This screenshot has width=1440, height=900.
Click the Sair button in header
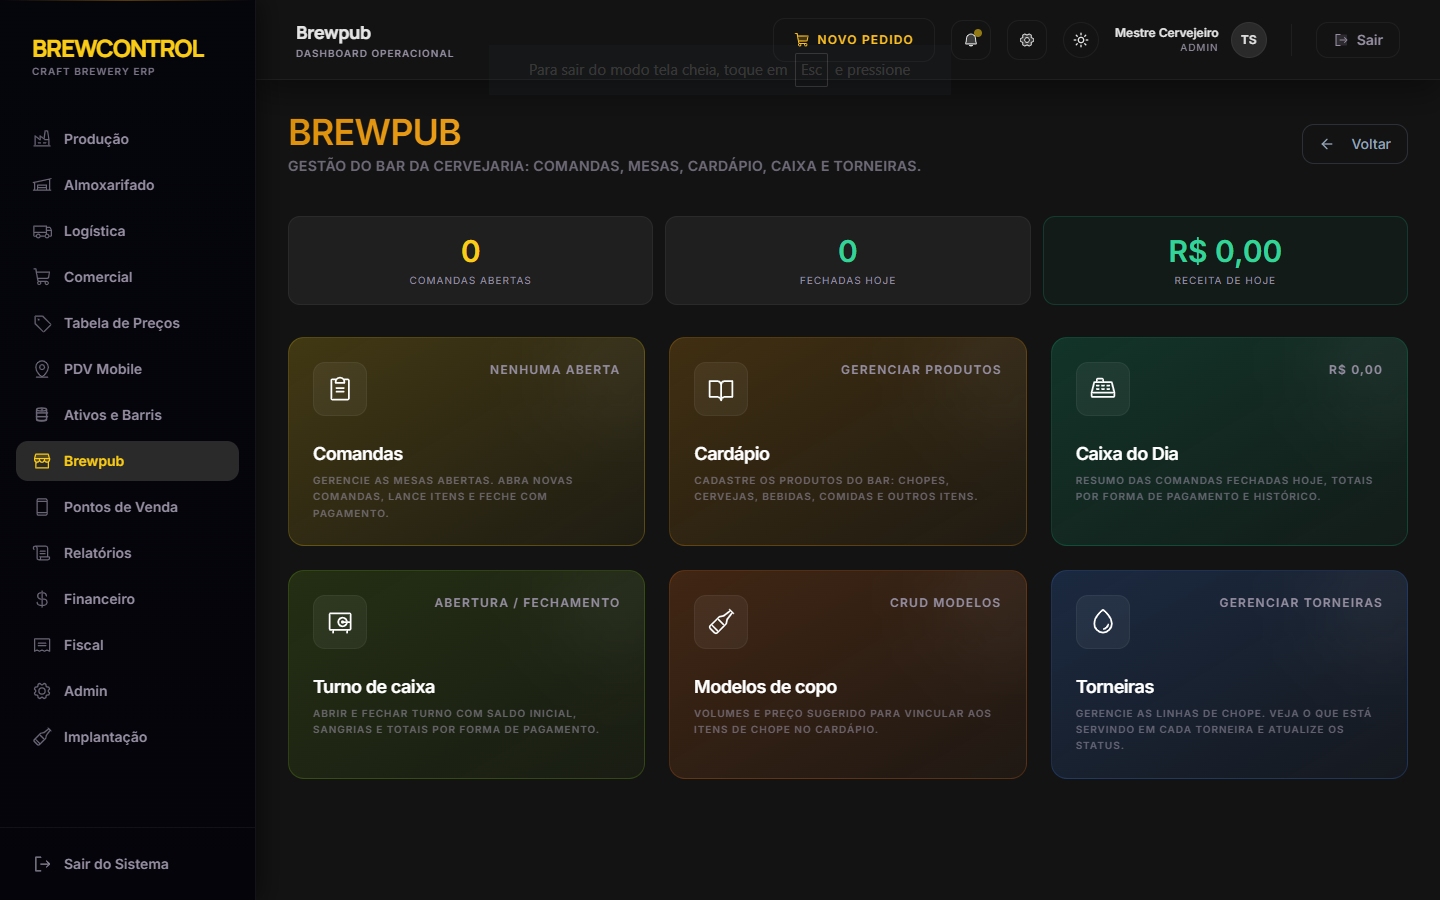[1358, 40]
